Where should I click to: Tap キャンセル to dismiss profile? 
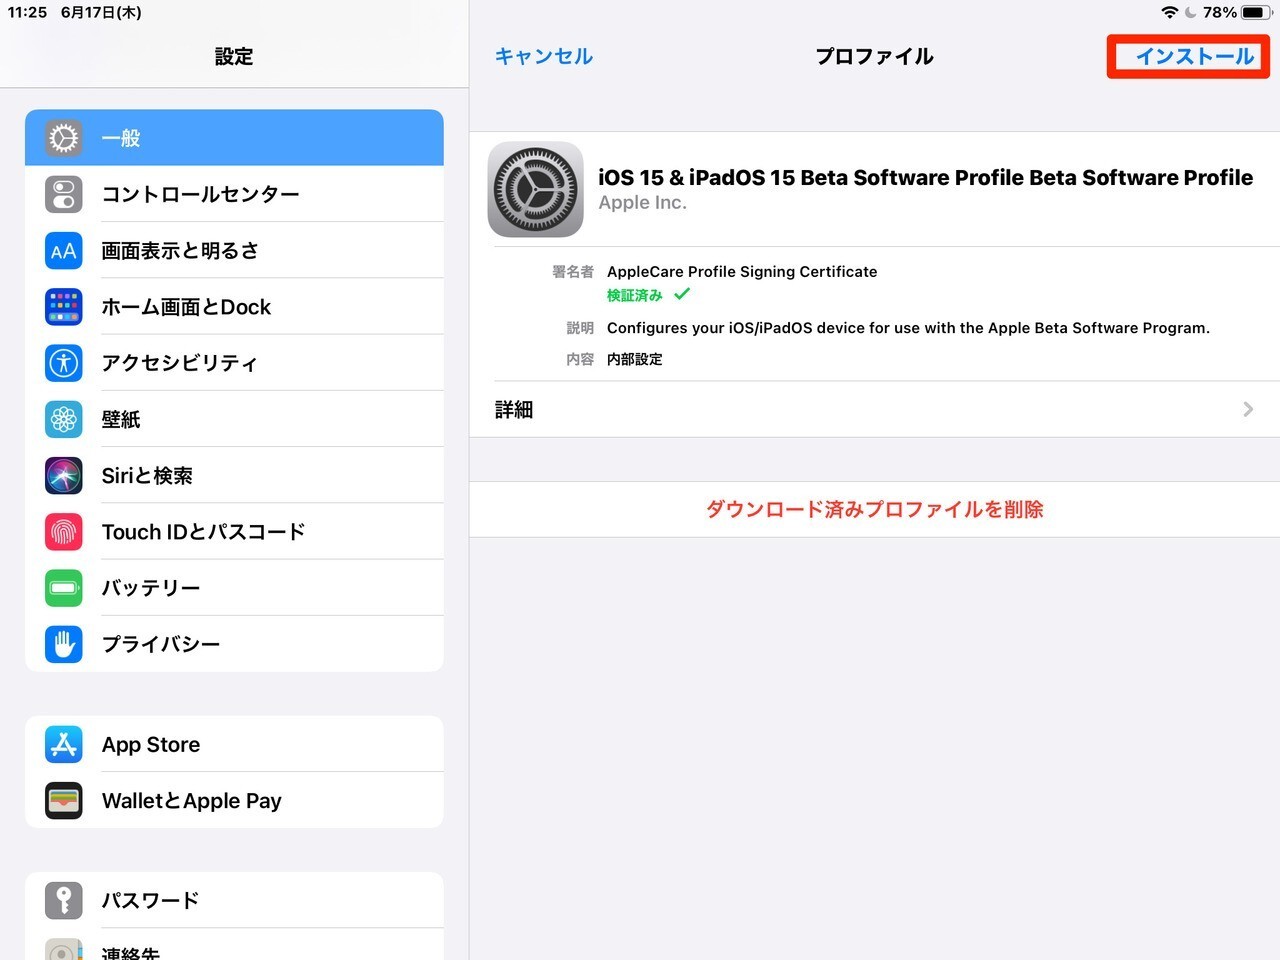544,56
